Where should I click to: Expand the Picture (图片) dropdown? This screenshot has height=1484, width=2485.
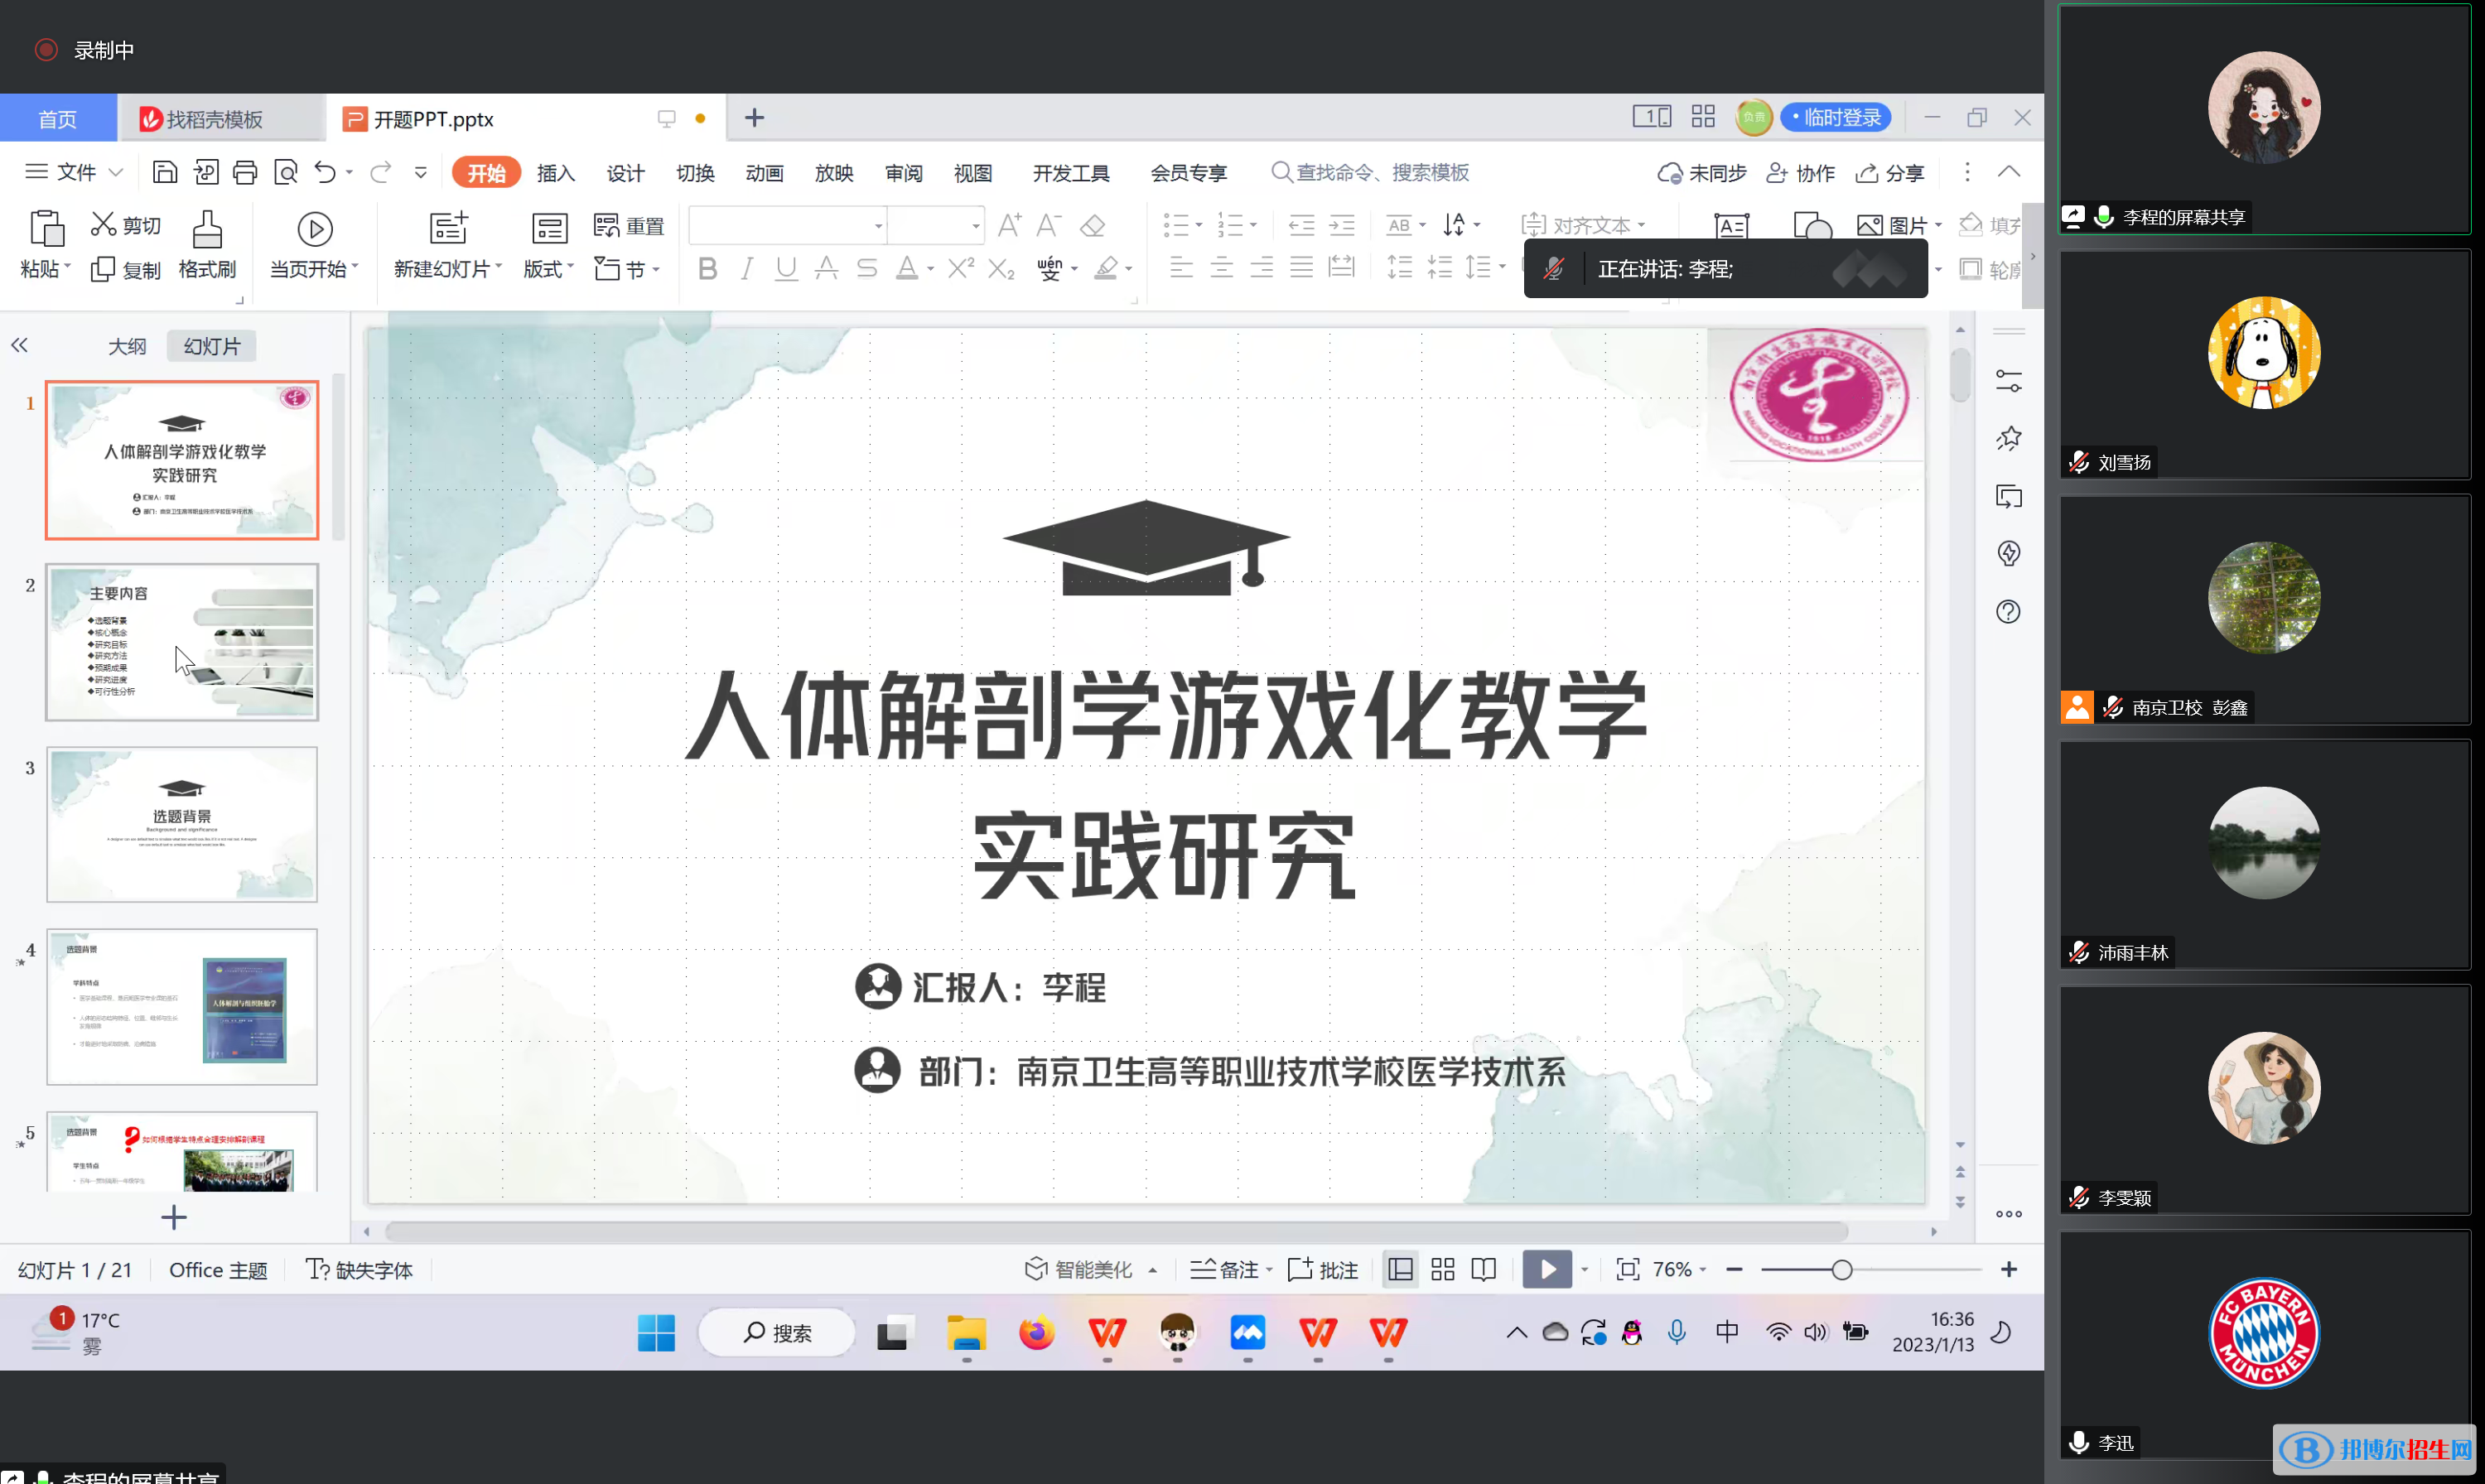coord(1938,225)
